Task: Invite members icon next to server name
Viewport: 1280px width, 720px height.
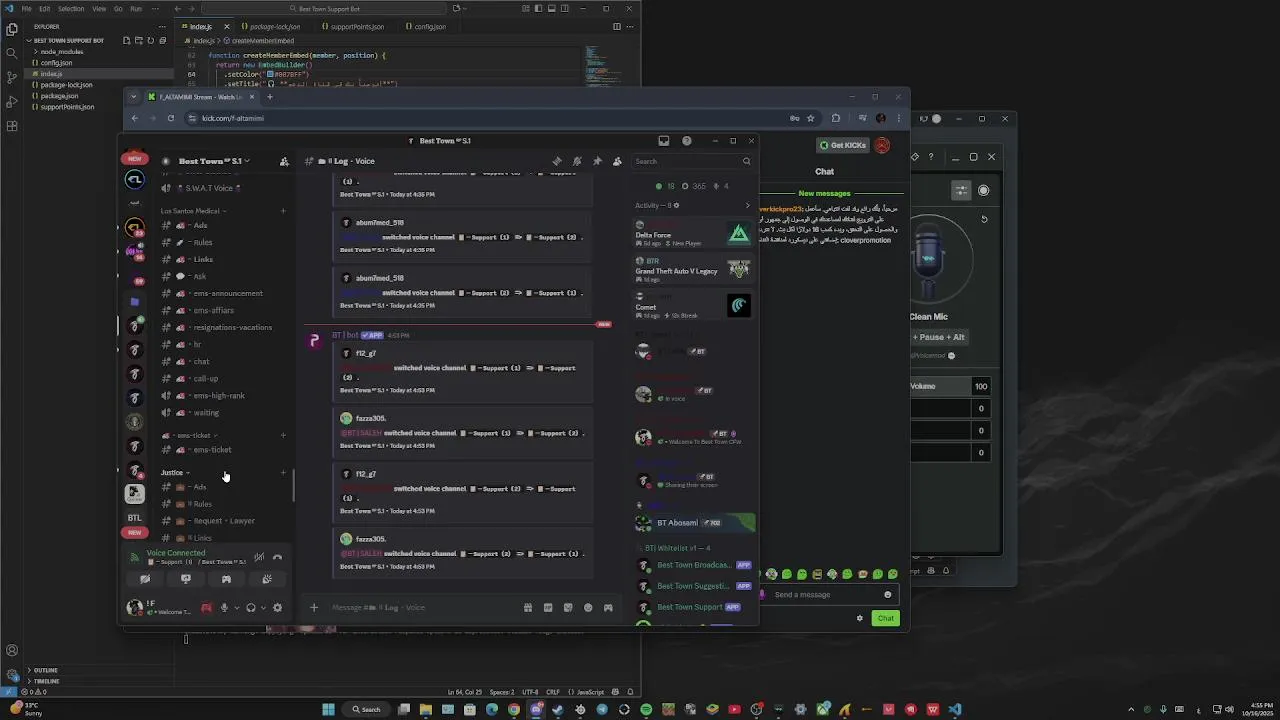Action: pos(284,161)
